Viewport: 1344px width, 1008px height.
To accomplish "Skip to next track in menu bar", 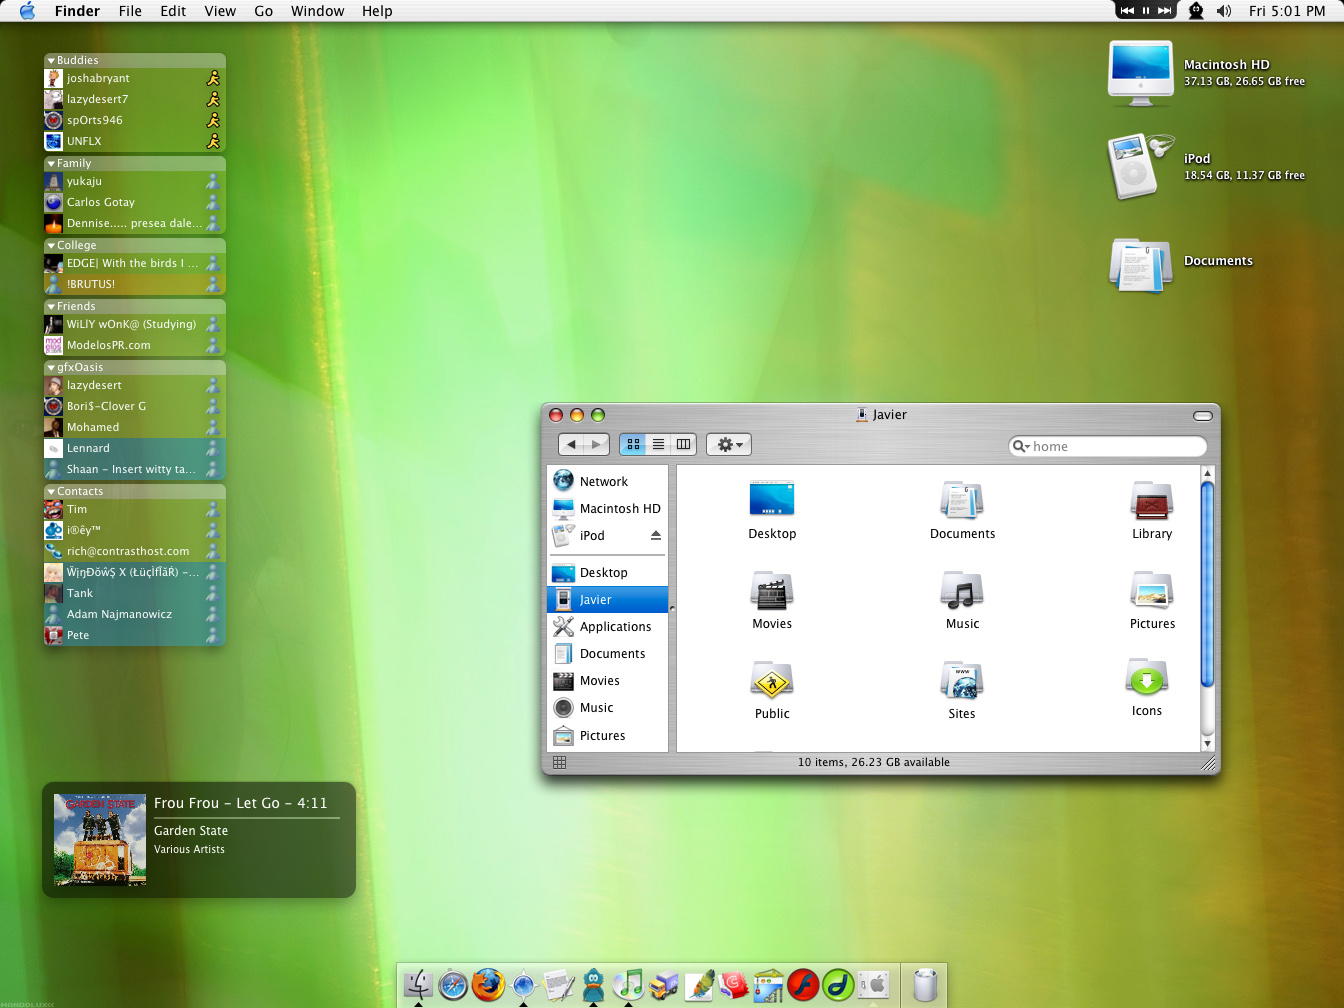I will tap(1164, 10).
